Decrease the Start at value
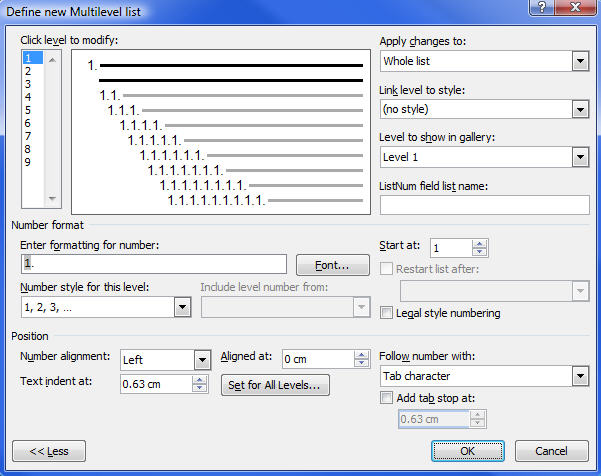Viewport: 601px width, 476px height. point(479,252)
